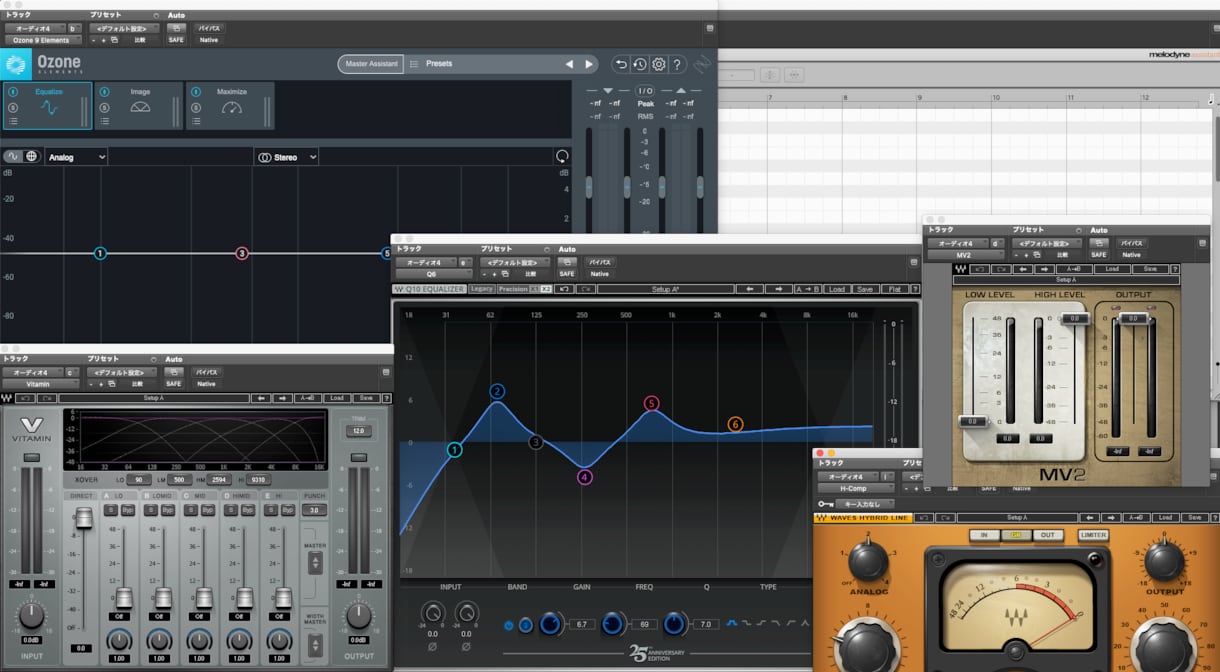Screen dimensions: 1220x672
Task: Select the bell filter type in Q10
Action: (x=732, y=624)
